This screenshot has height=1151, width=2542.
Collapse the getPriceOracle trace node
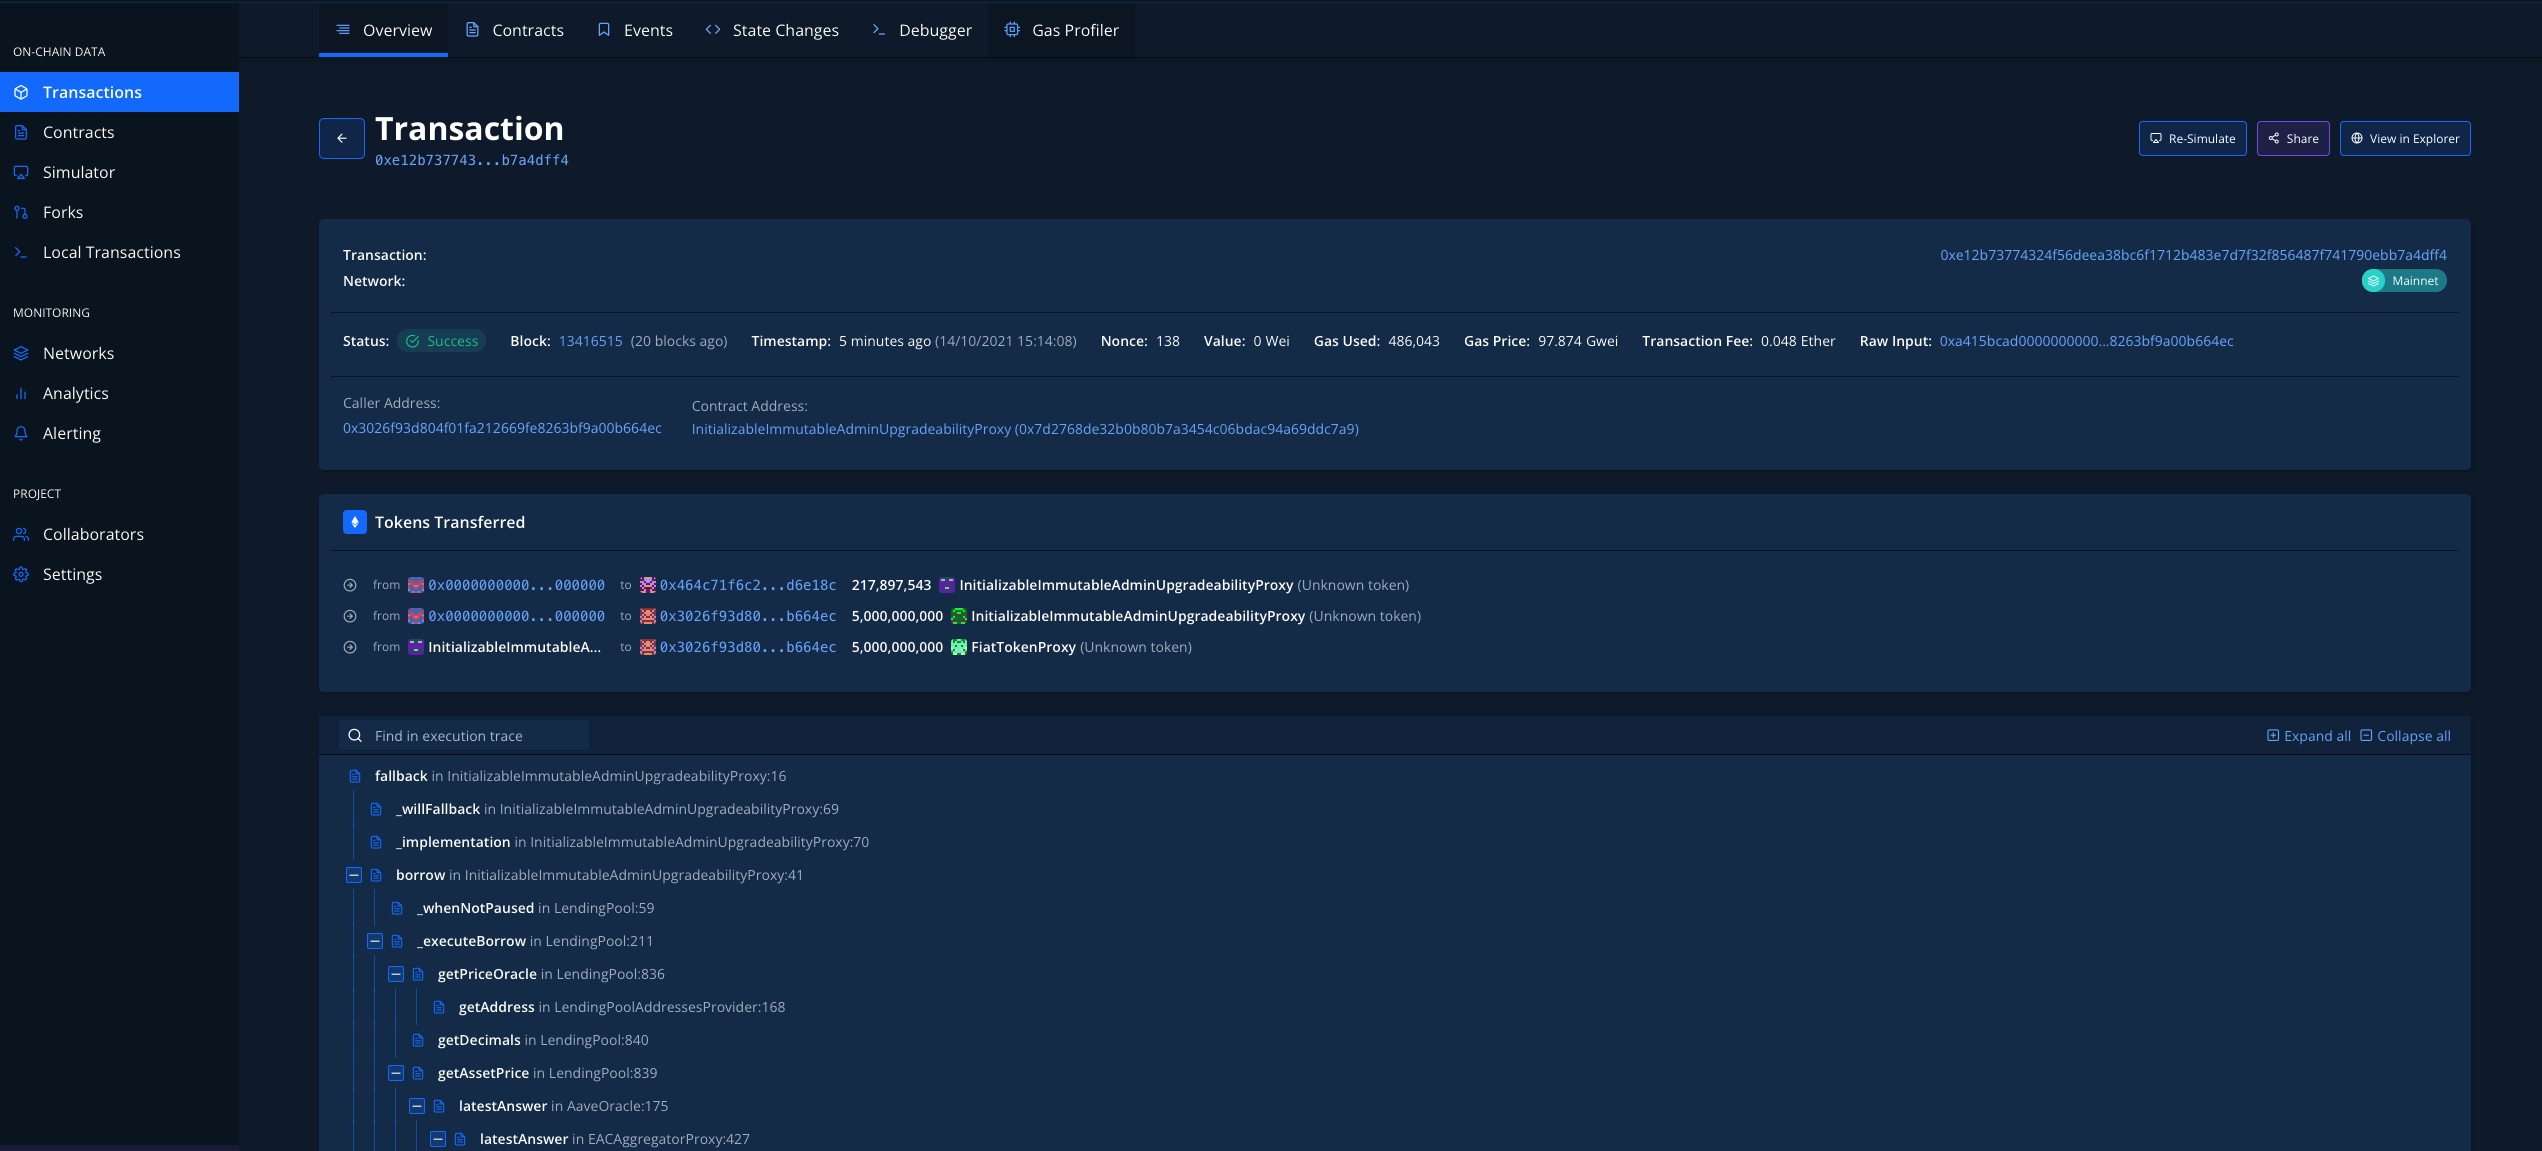(x=396, y=974)
